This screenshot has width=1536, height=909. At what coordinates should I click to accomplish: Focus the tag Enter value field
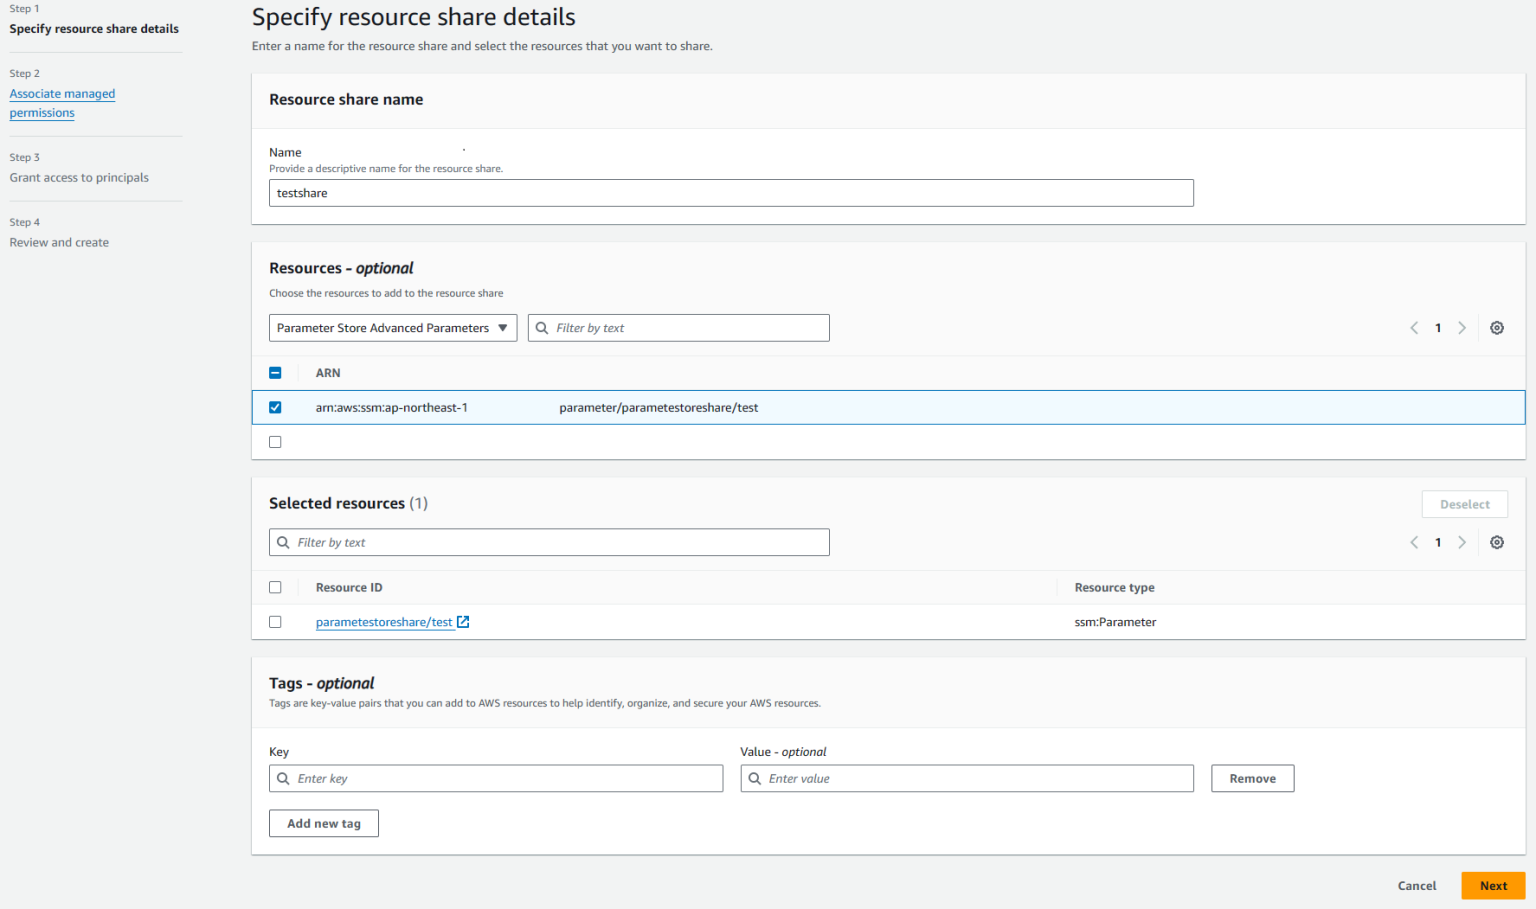[967, 779]
